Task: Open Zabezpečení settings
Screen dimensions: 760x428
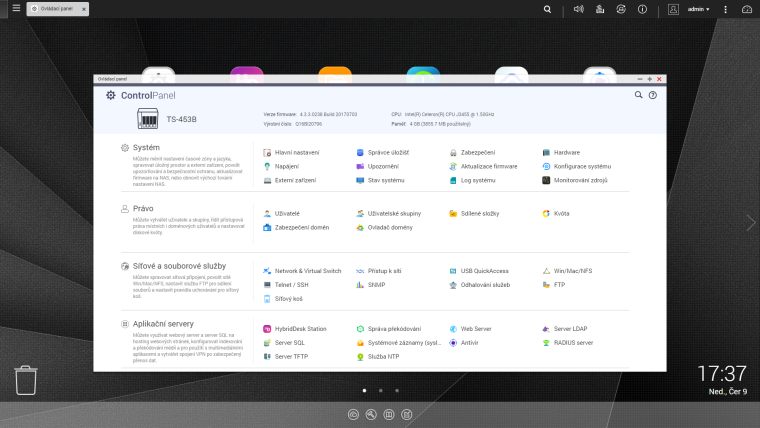Action: (473, 153)
